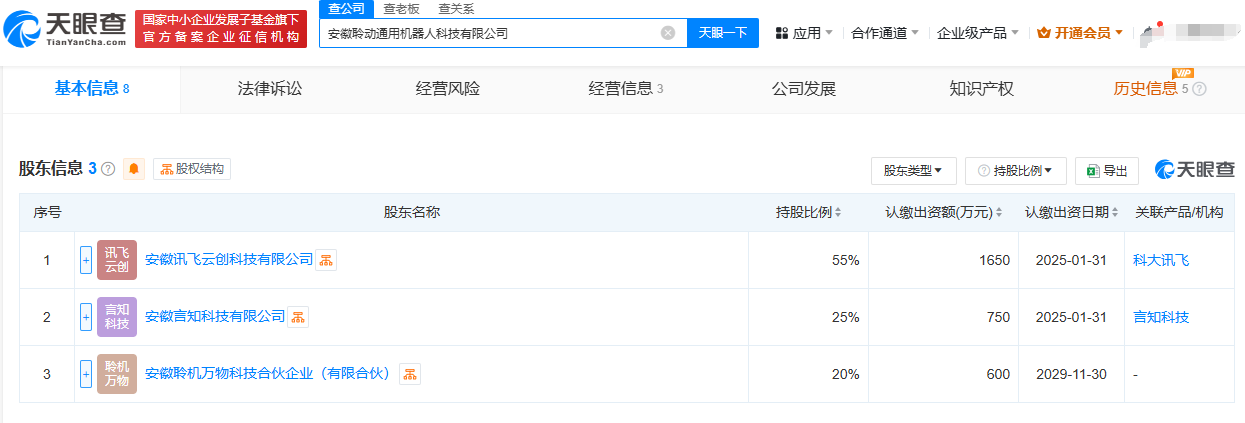Screen dimensions: 1245x423
Task: Open equity structure icon beside 安徽言知科技有限公司
Action: click(x=298, y=317)
